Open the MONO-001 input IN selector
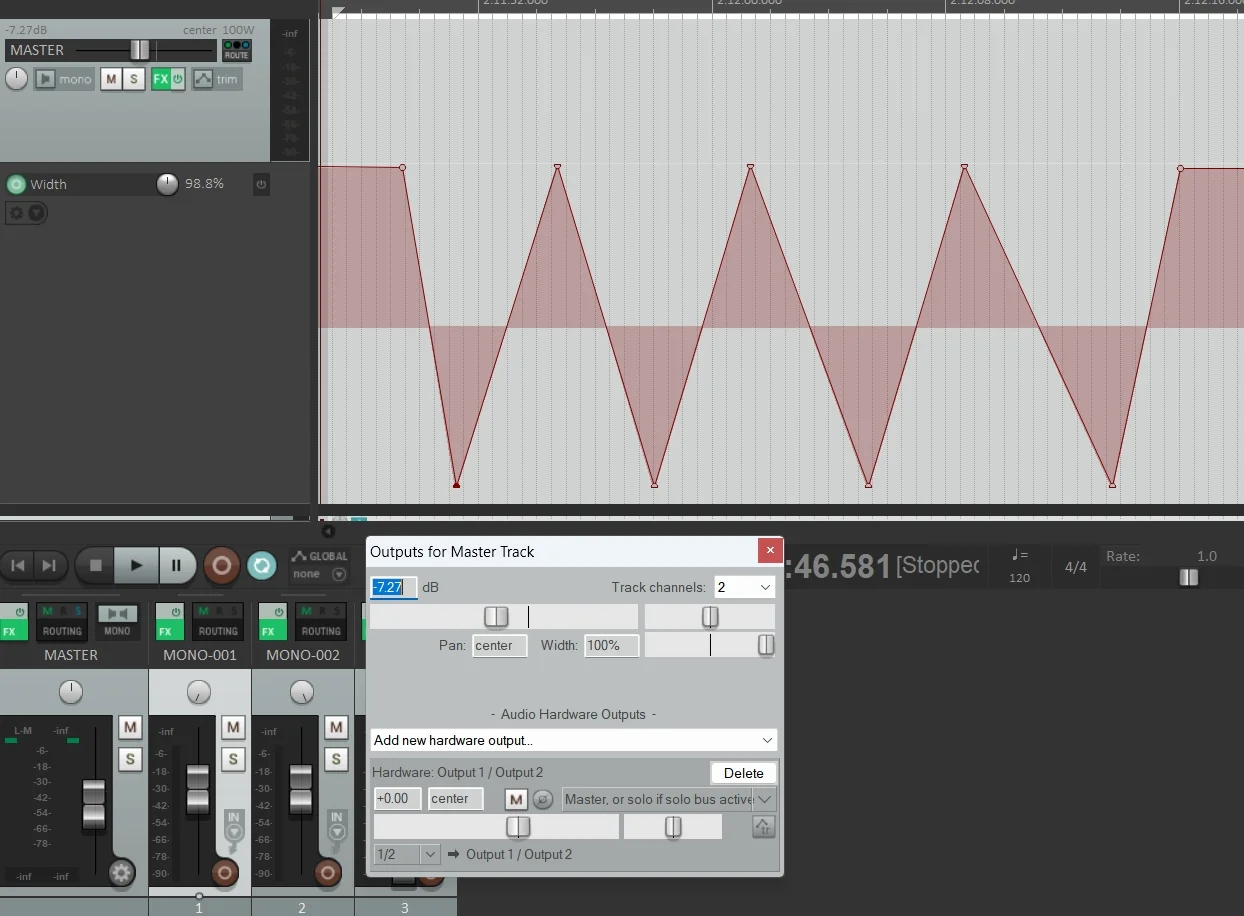This screenshot has width=1244, height=916. pos(233,825)
